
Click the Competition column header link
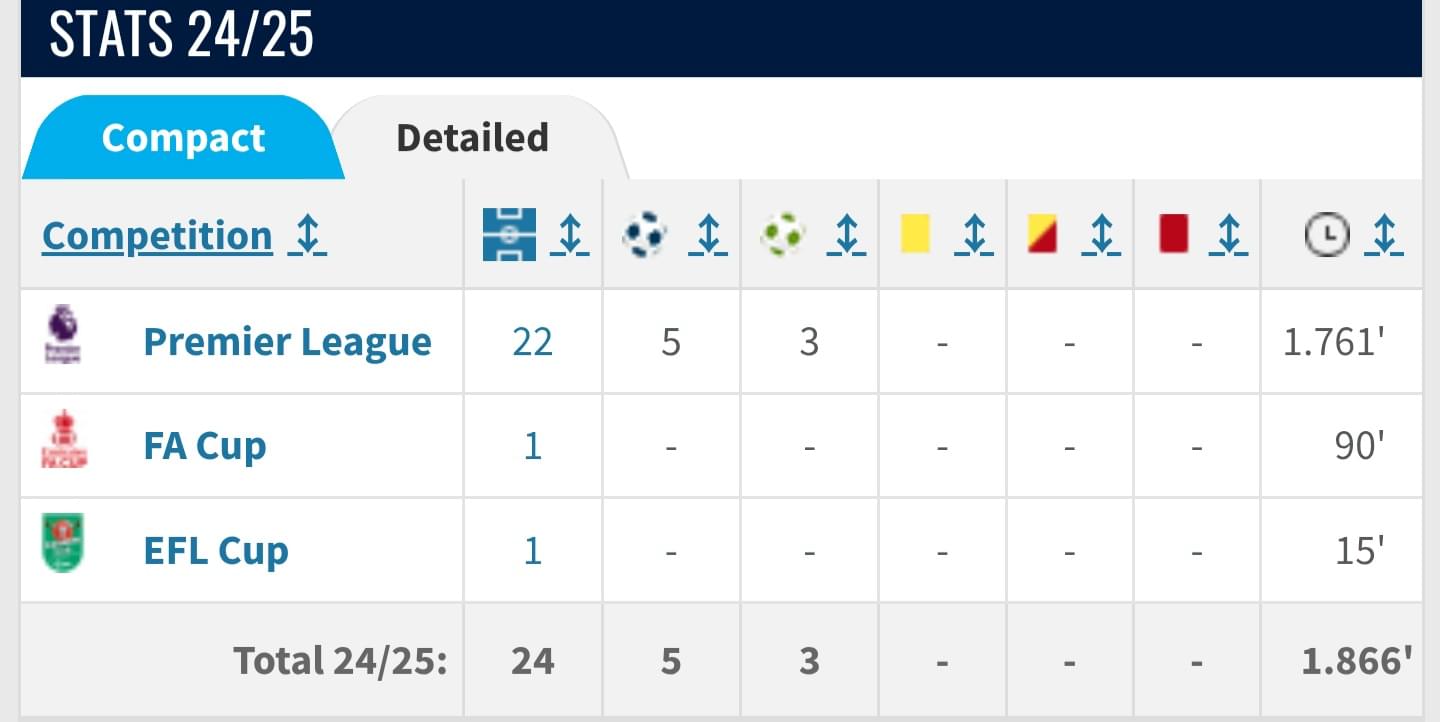pos(157,236)
